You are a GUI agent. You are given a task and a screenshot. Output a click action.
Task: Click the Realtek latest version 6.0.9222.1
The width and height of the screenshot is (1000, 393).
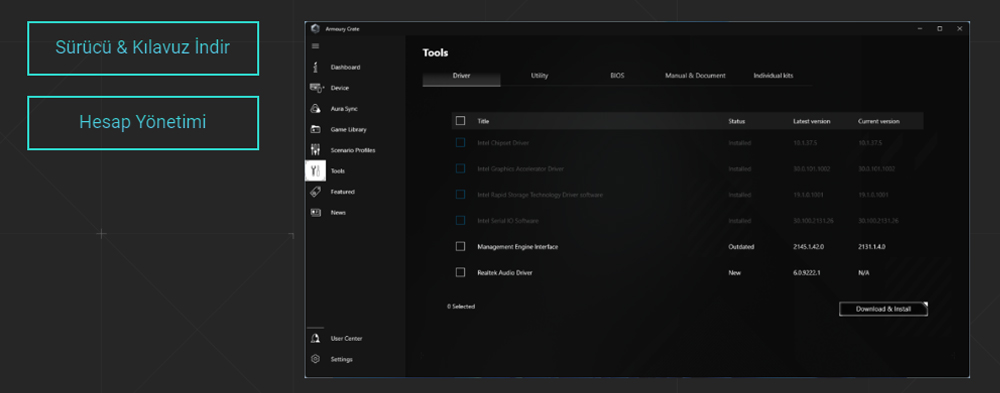coord(807,273)
